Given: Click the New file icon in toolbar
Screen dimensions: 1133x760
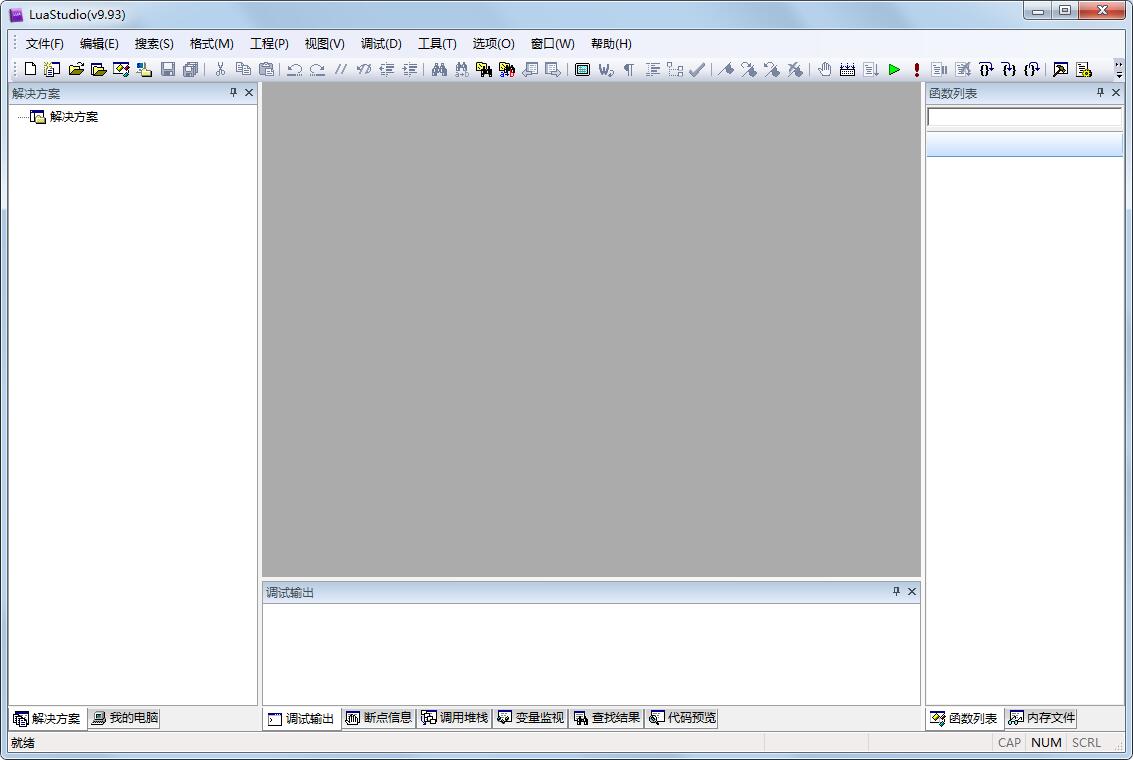Looking at the screenshot, I should (x=30, y=69).
